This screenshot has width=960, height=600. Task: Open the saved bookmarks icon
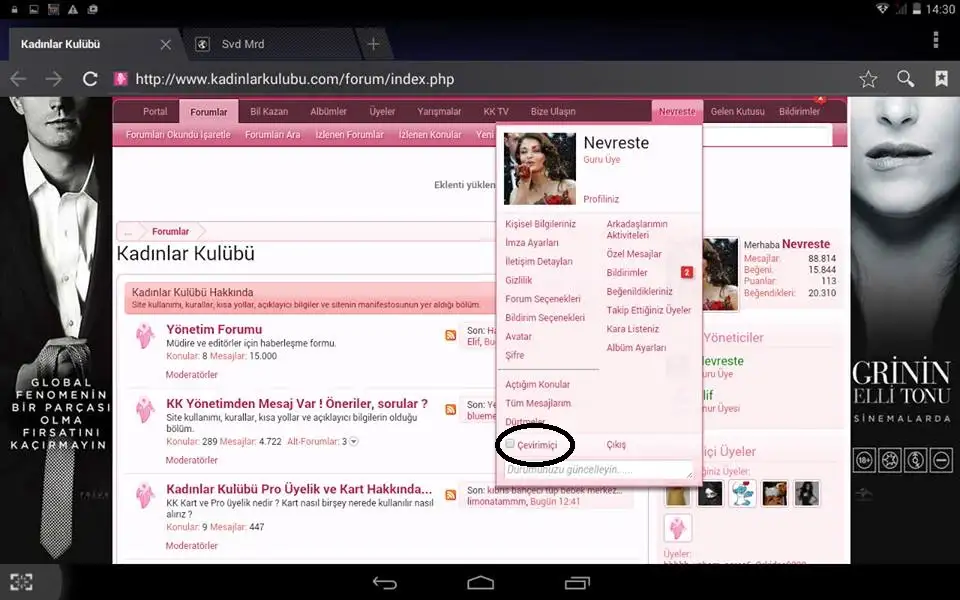click(x=941, y=79)
